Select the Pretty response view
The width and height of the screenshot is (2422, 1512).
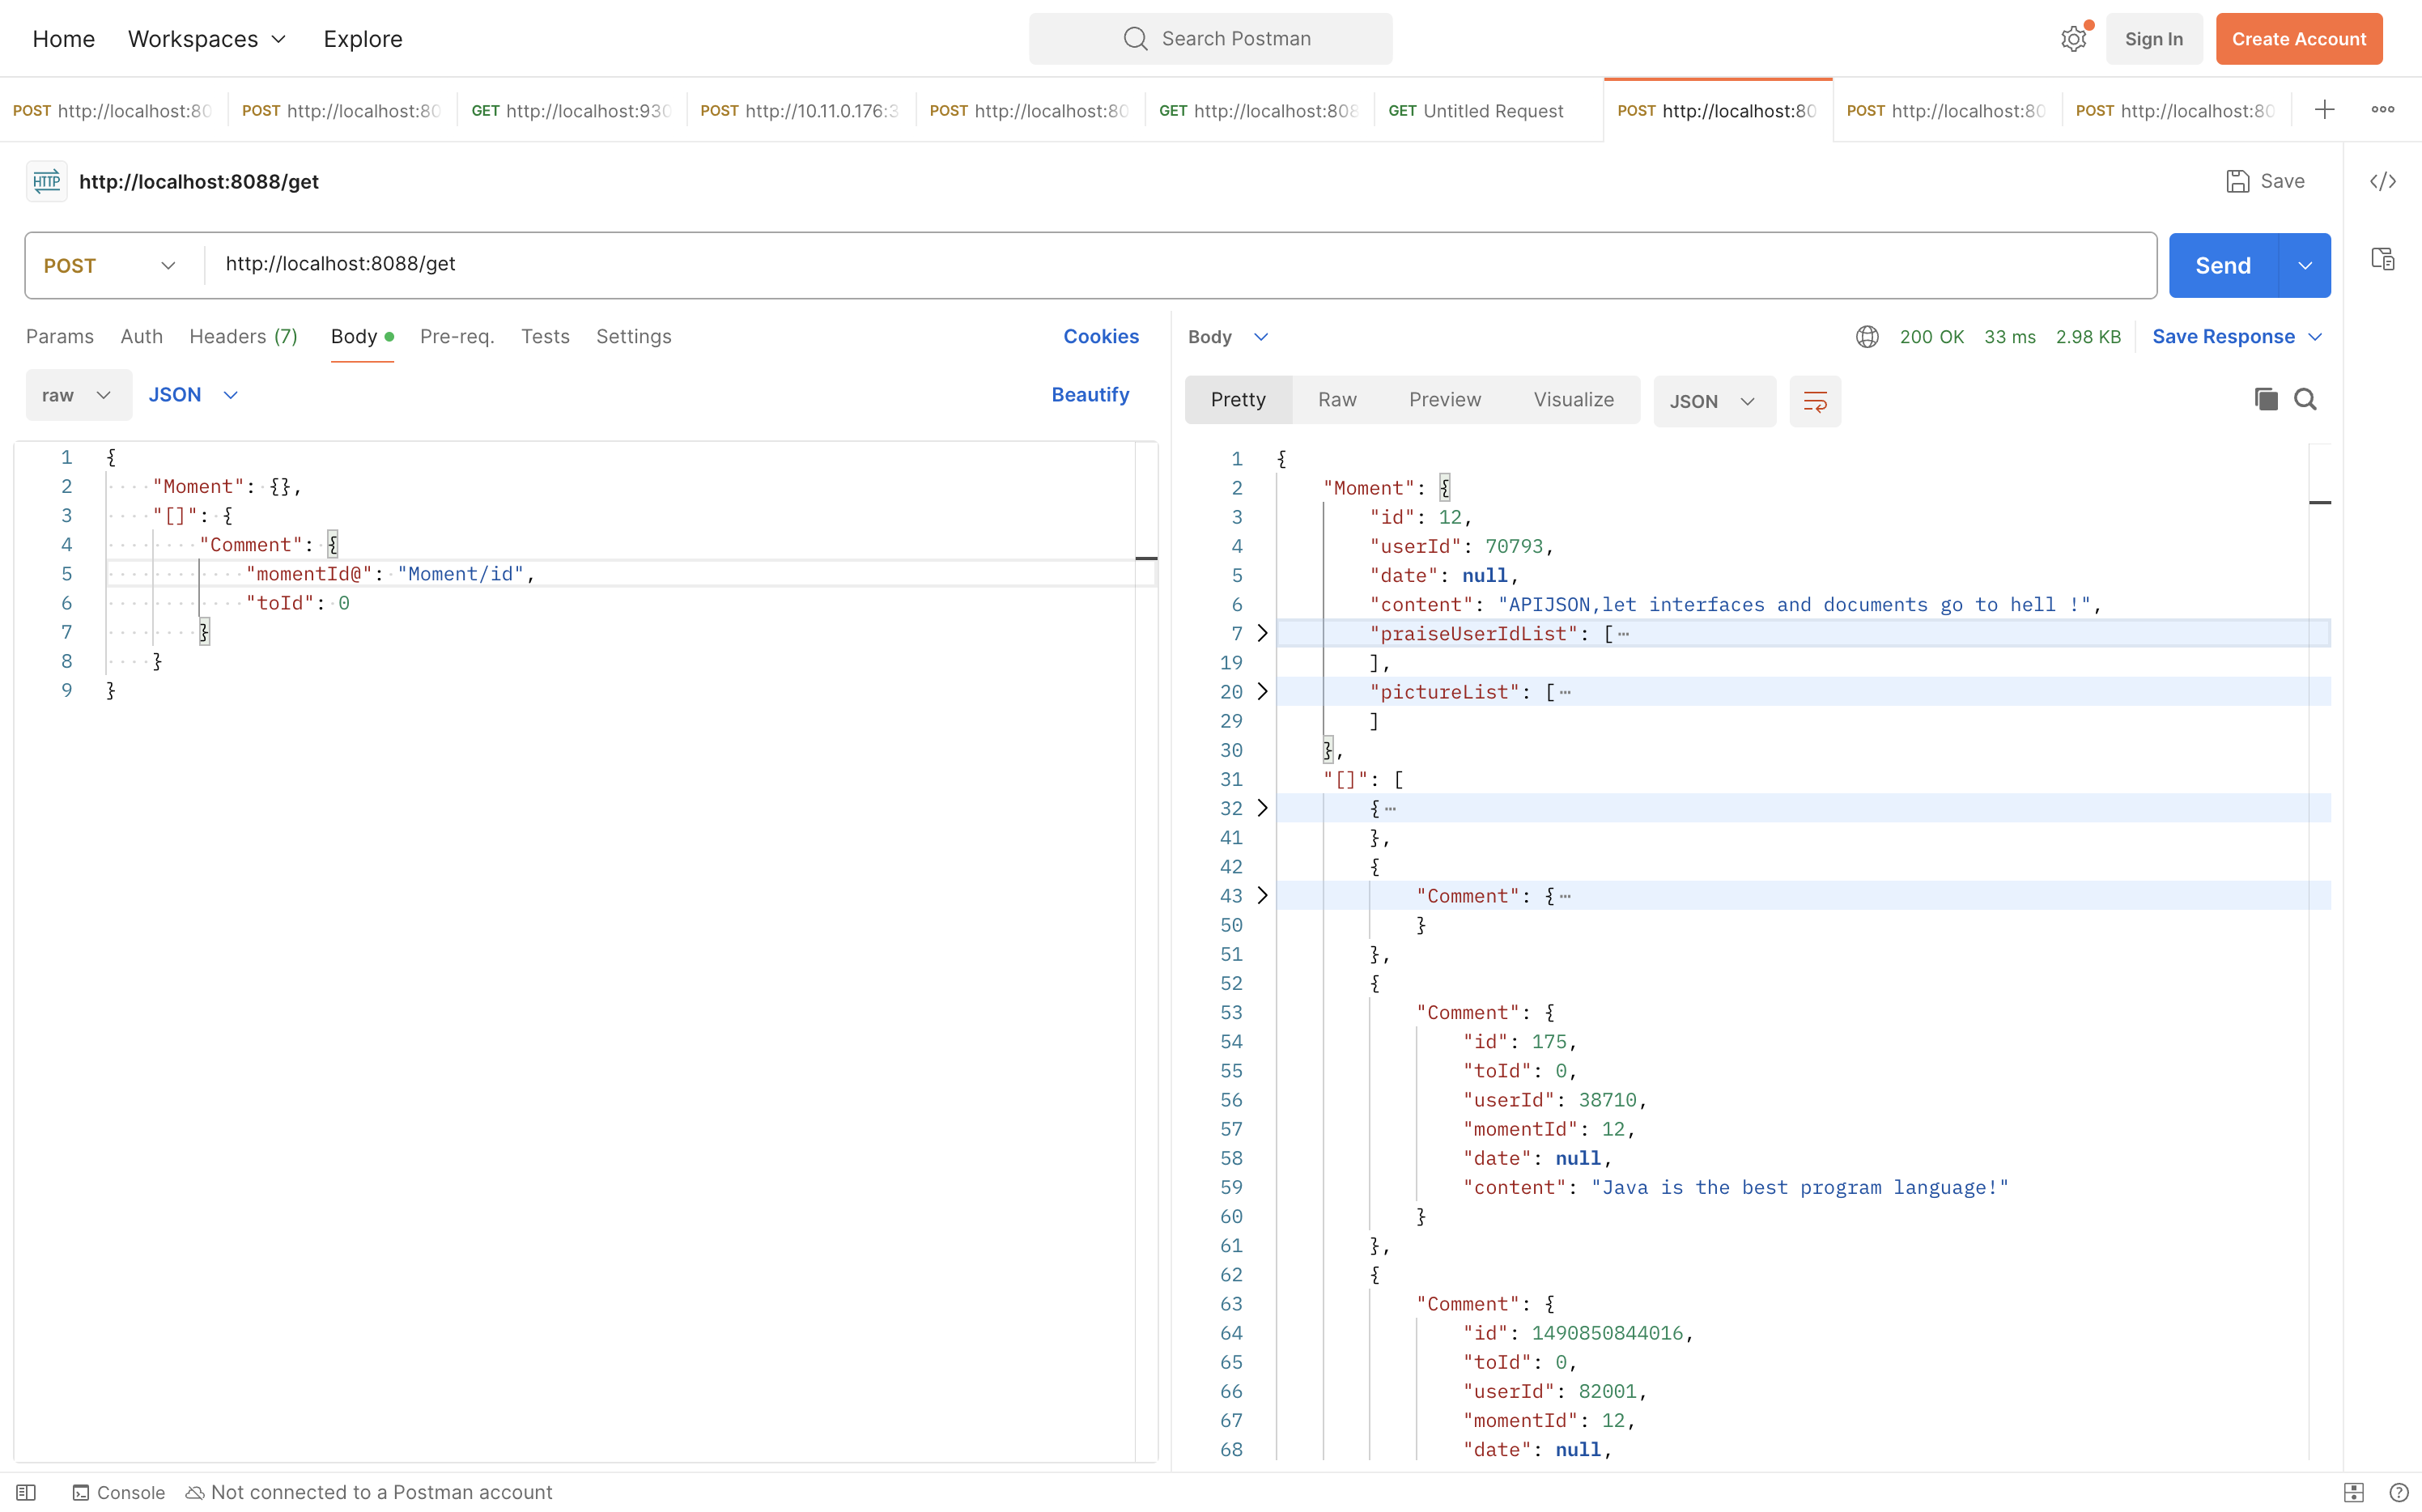1238,400
